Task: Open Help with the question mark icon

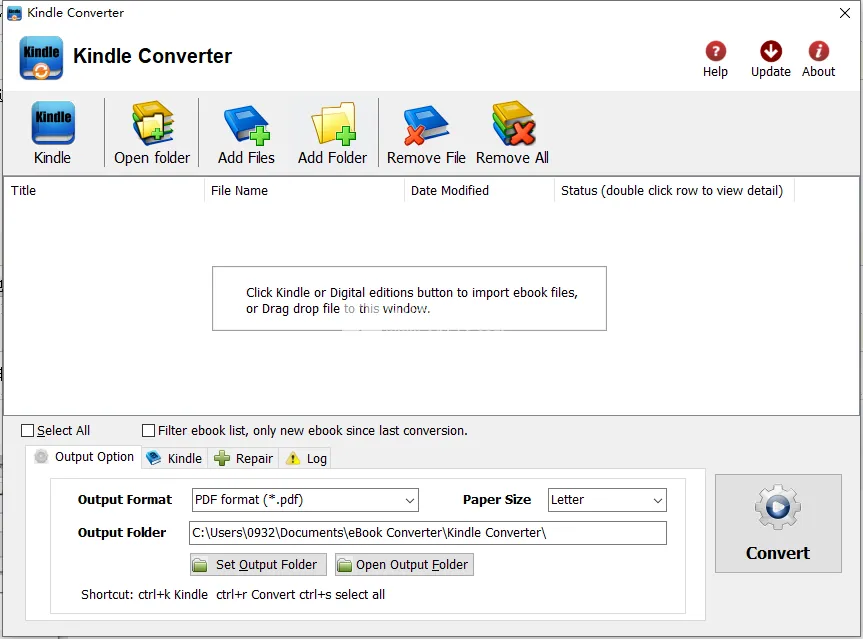Action: pyautogui.click(x=715, y=51)
